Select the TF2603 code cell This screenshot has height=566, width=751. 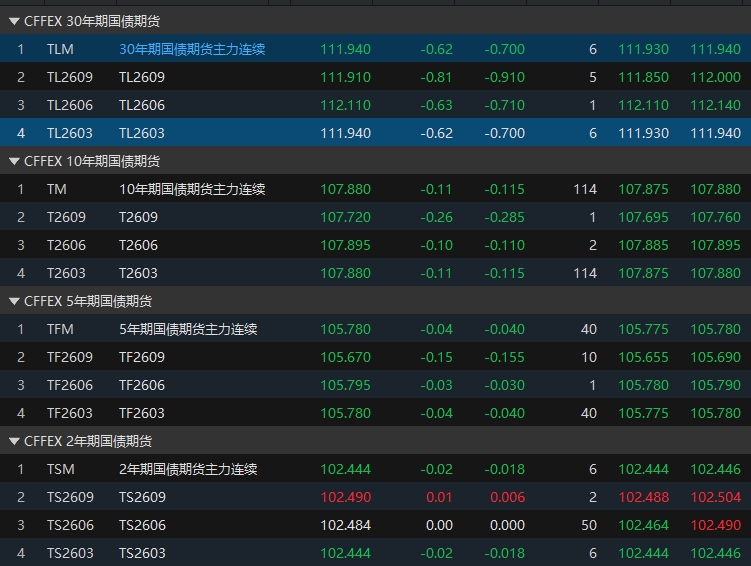pos(70,413)
